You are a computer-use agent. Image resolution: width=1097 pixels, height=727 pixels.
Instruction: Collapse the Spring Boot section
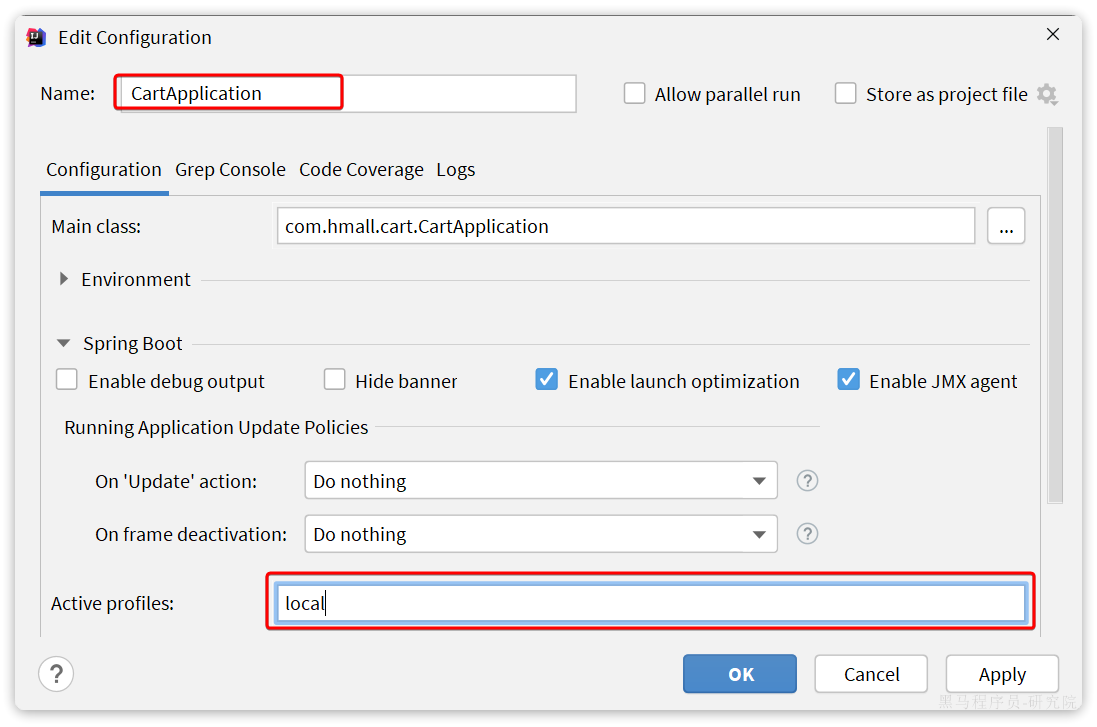click(64, 344)
